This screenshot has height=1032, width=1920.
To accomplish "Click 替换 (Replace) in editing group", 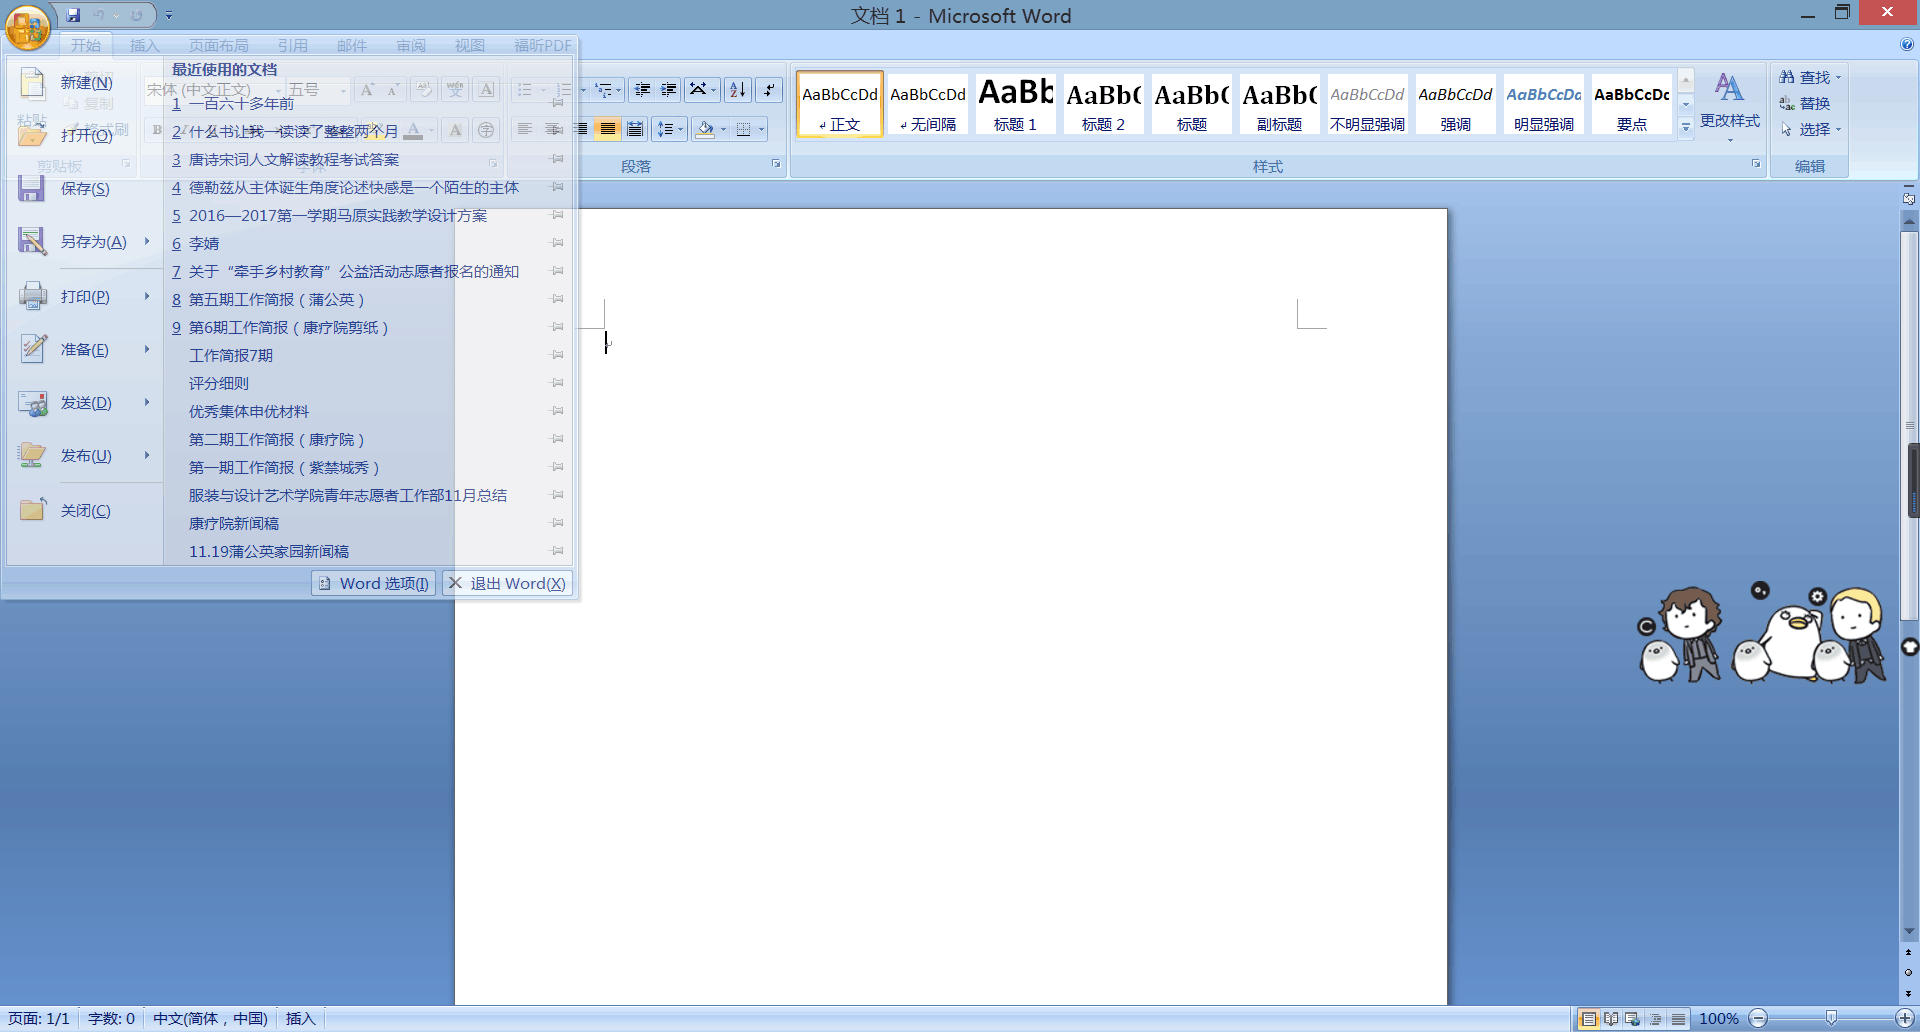I will 1805,103.
